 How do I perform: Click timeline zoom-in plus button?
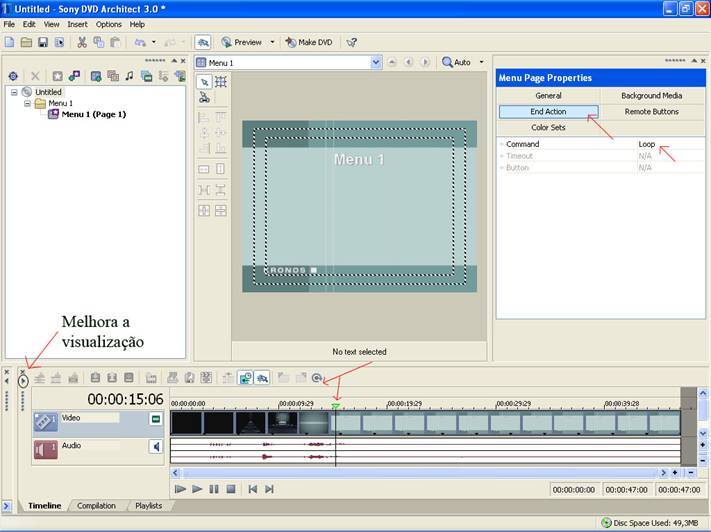click(675, 473)
